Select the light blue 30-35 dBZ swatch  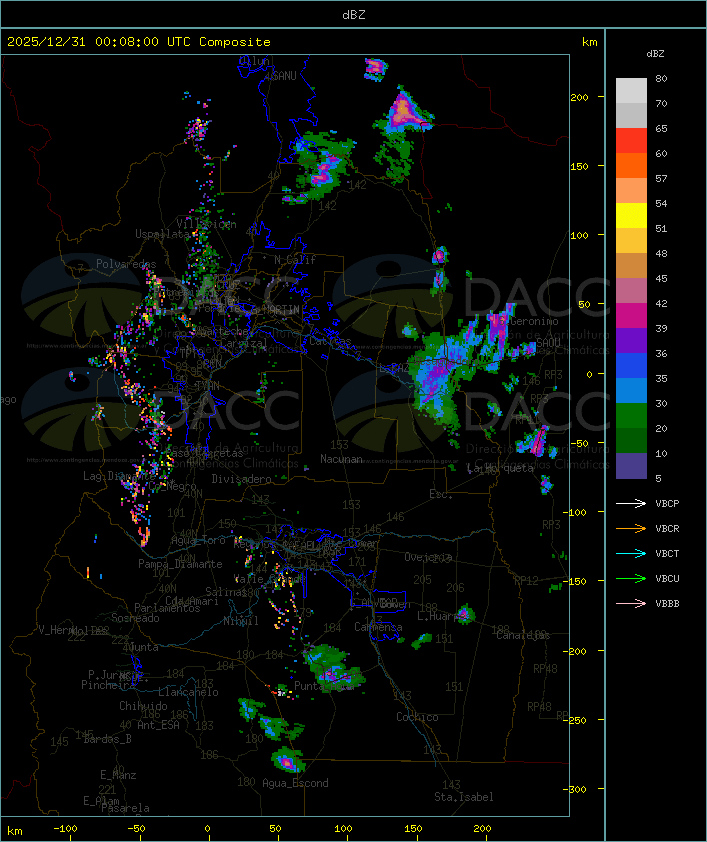pos(631,390)
